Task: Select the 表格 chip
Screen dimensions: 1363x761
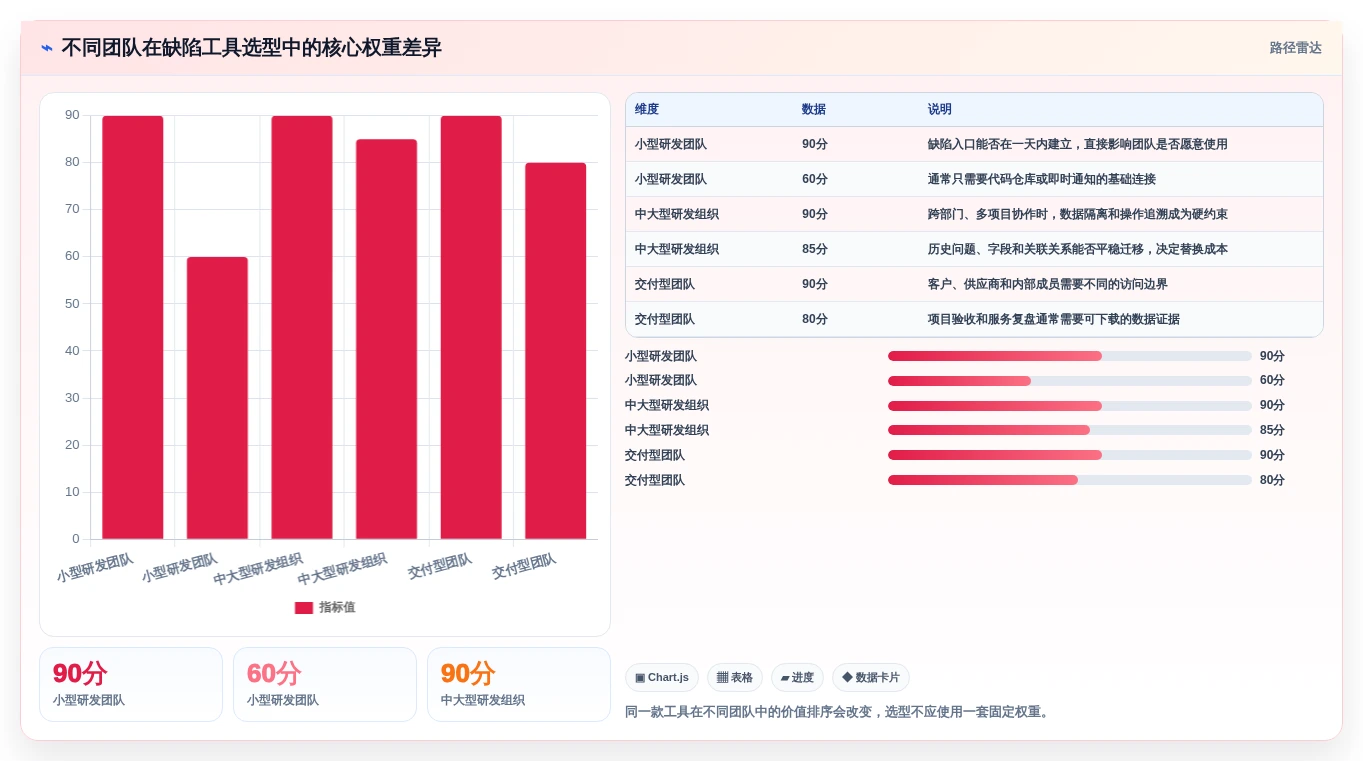Action: (x=735, y=678)
